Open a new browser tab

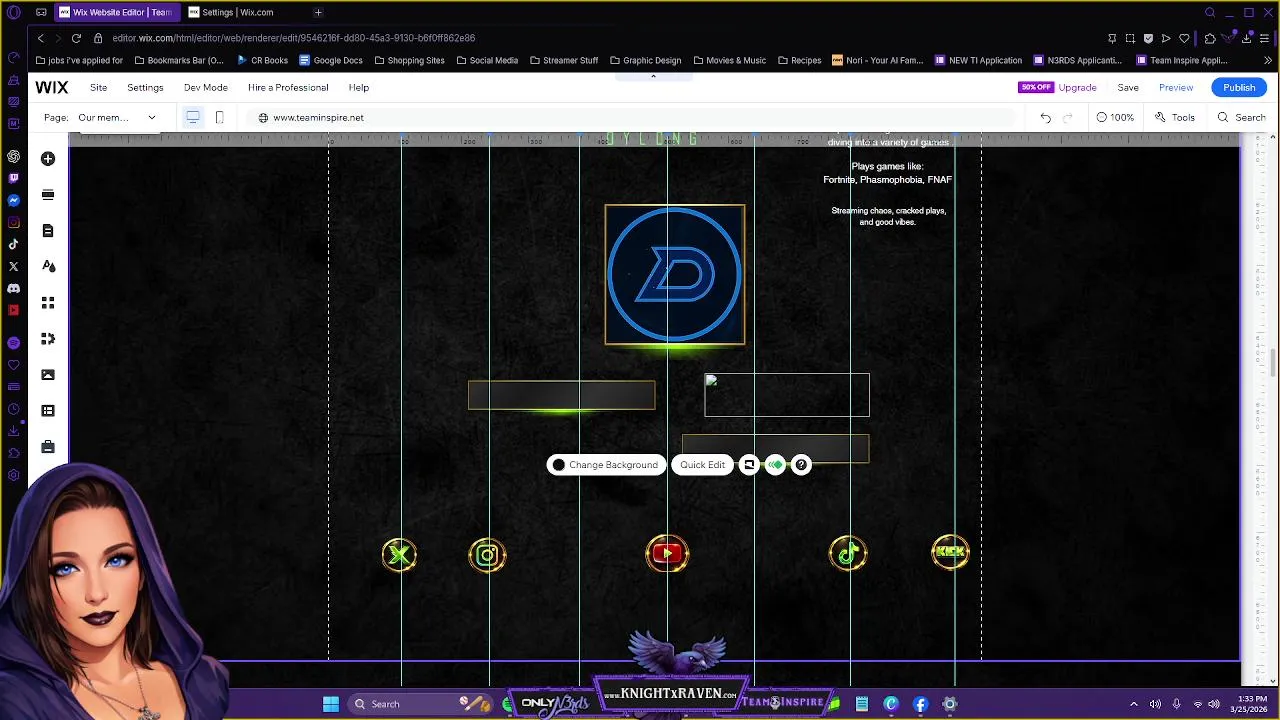coord(318,12)
